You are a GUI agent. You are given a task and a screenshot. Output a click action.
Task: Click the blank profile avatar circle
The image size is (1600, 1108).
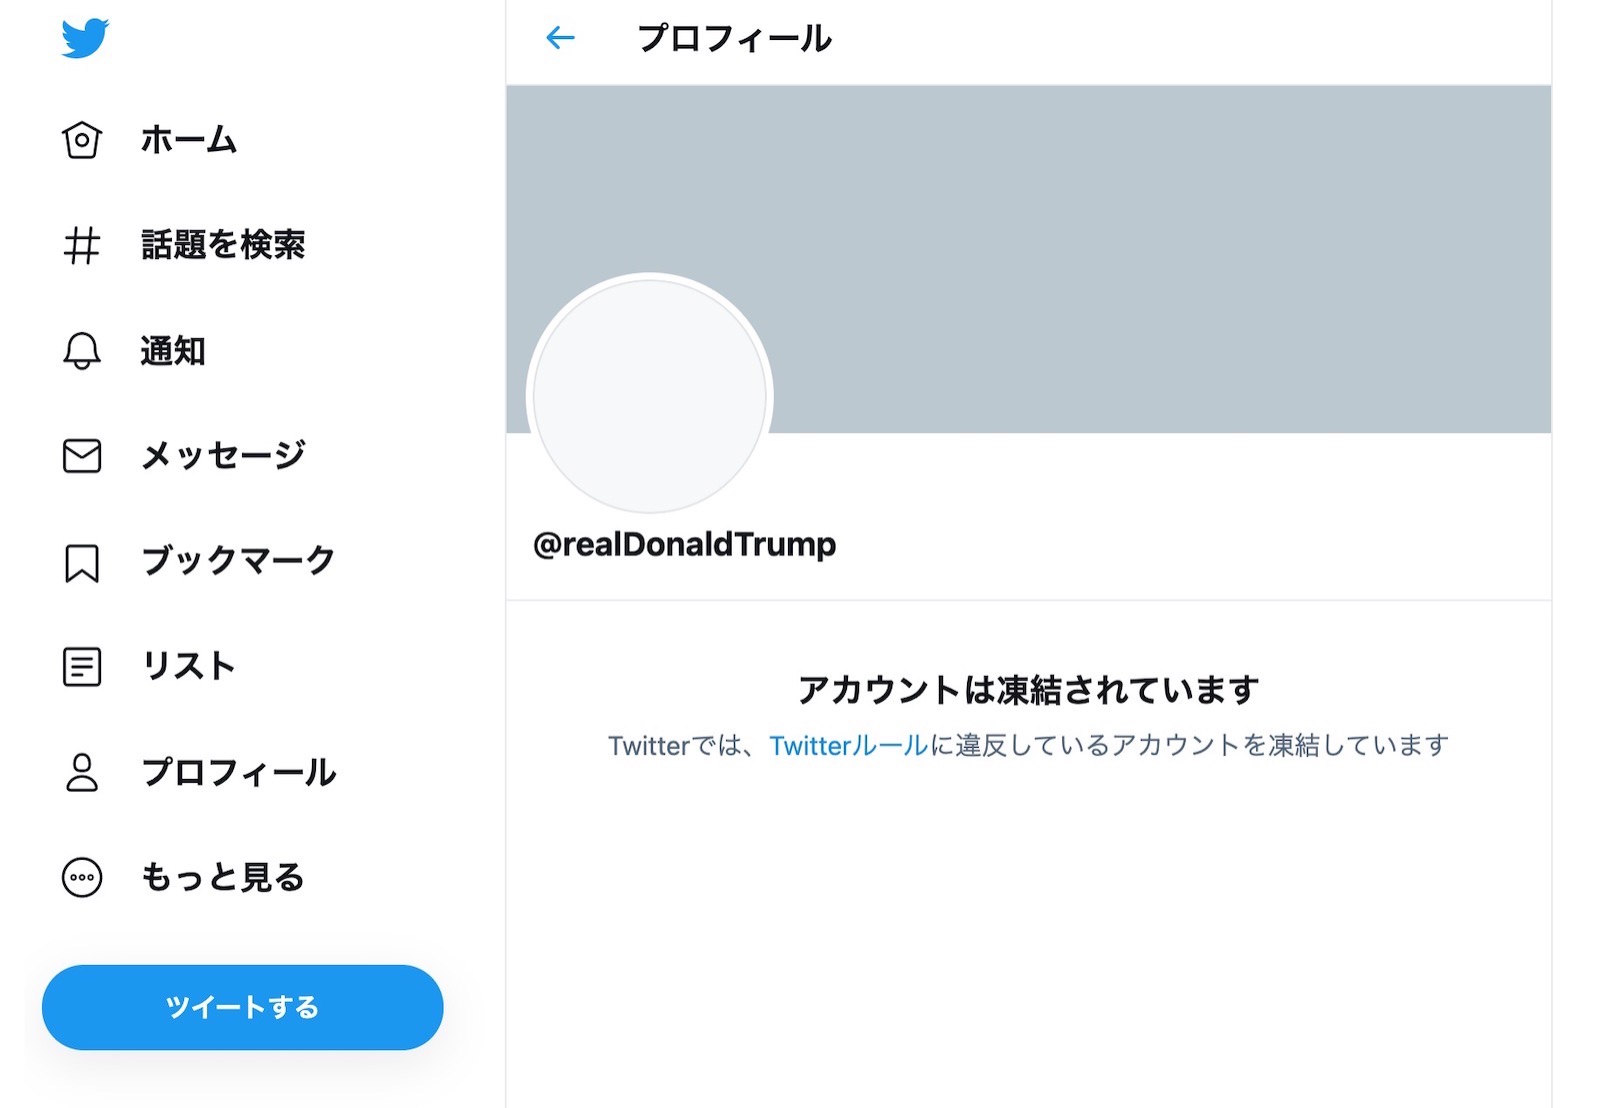coord(650,395)
